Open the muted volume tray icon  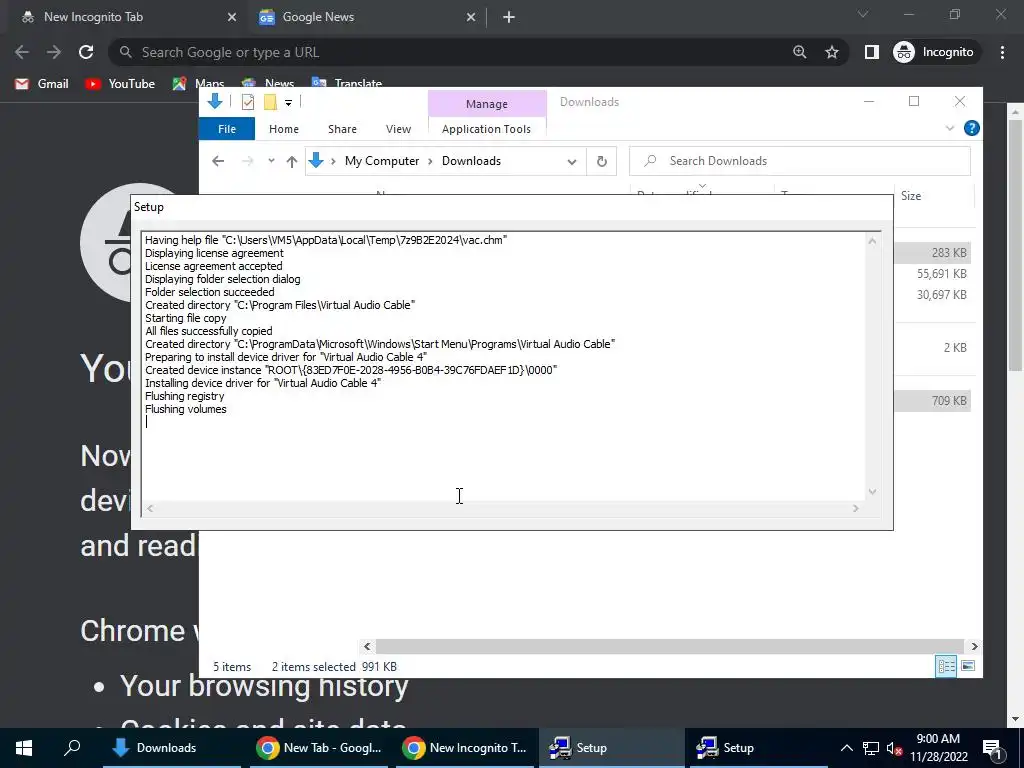click(894, 748)
